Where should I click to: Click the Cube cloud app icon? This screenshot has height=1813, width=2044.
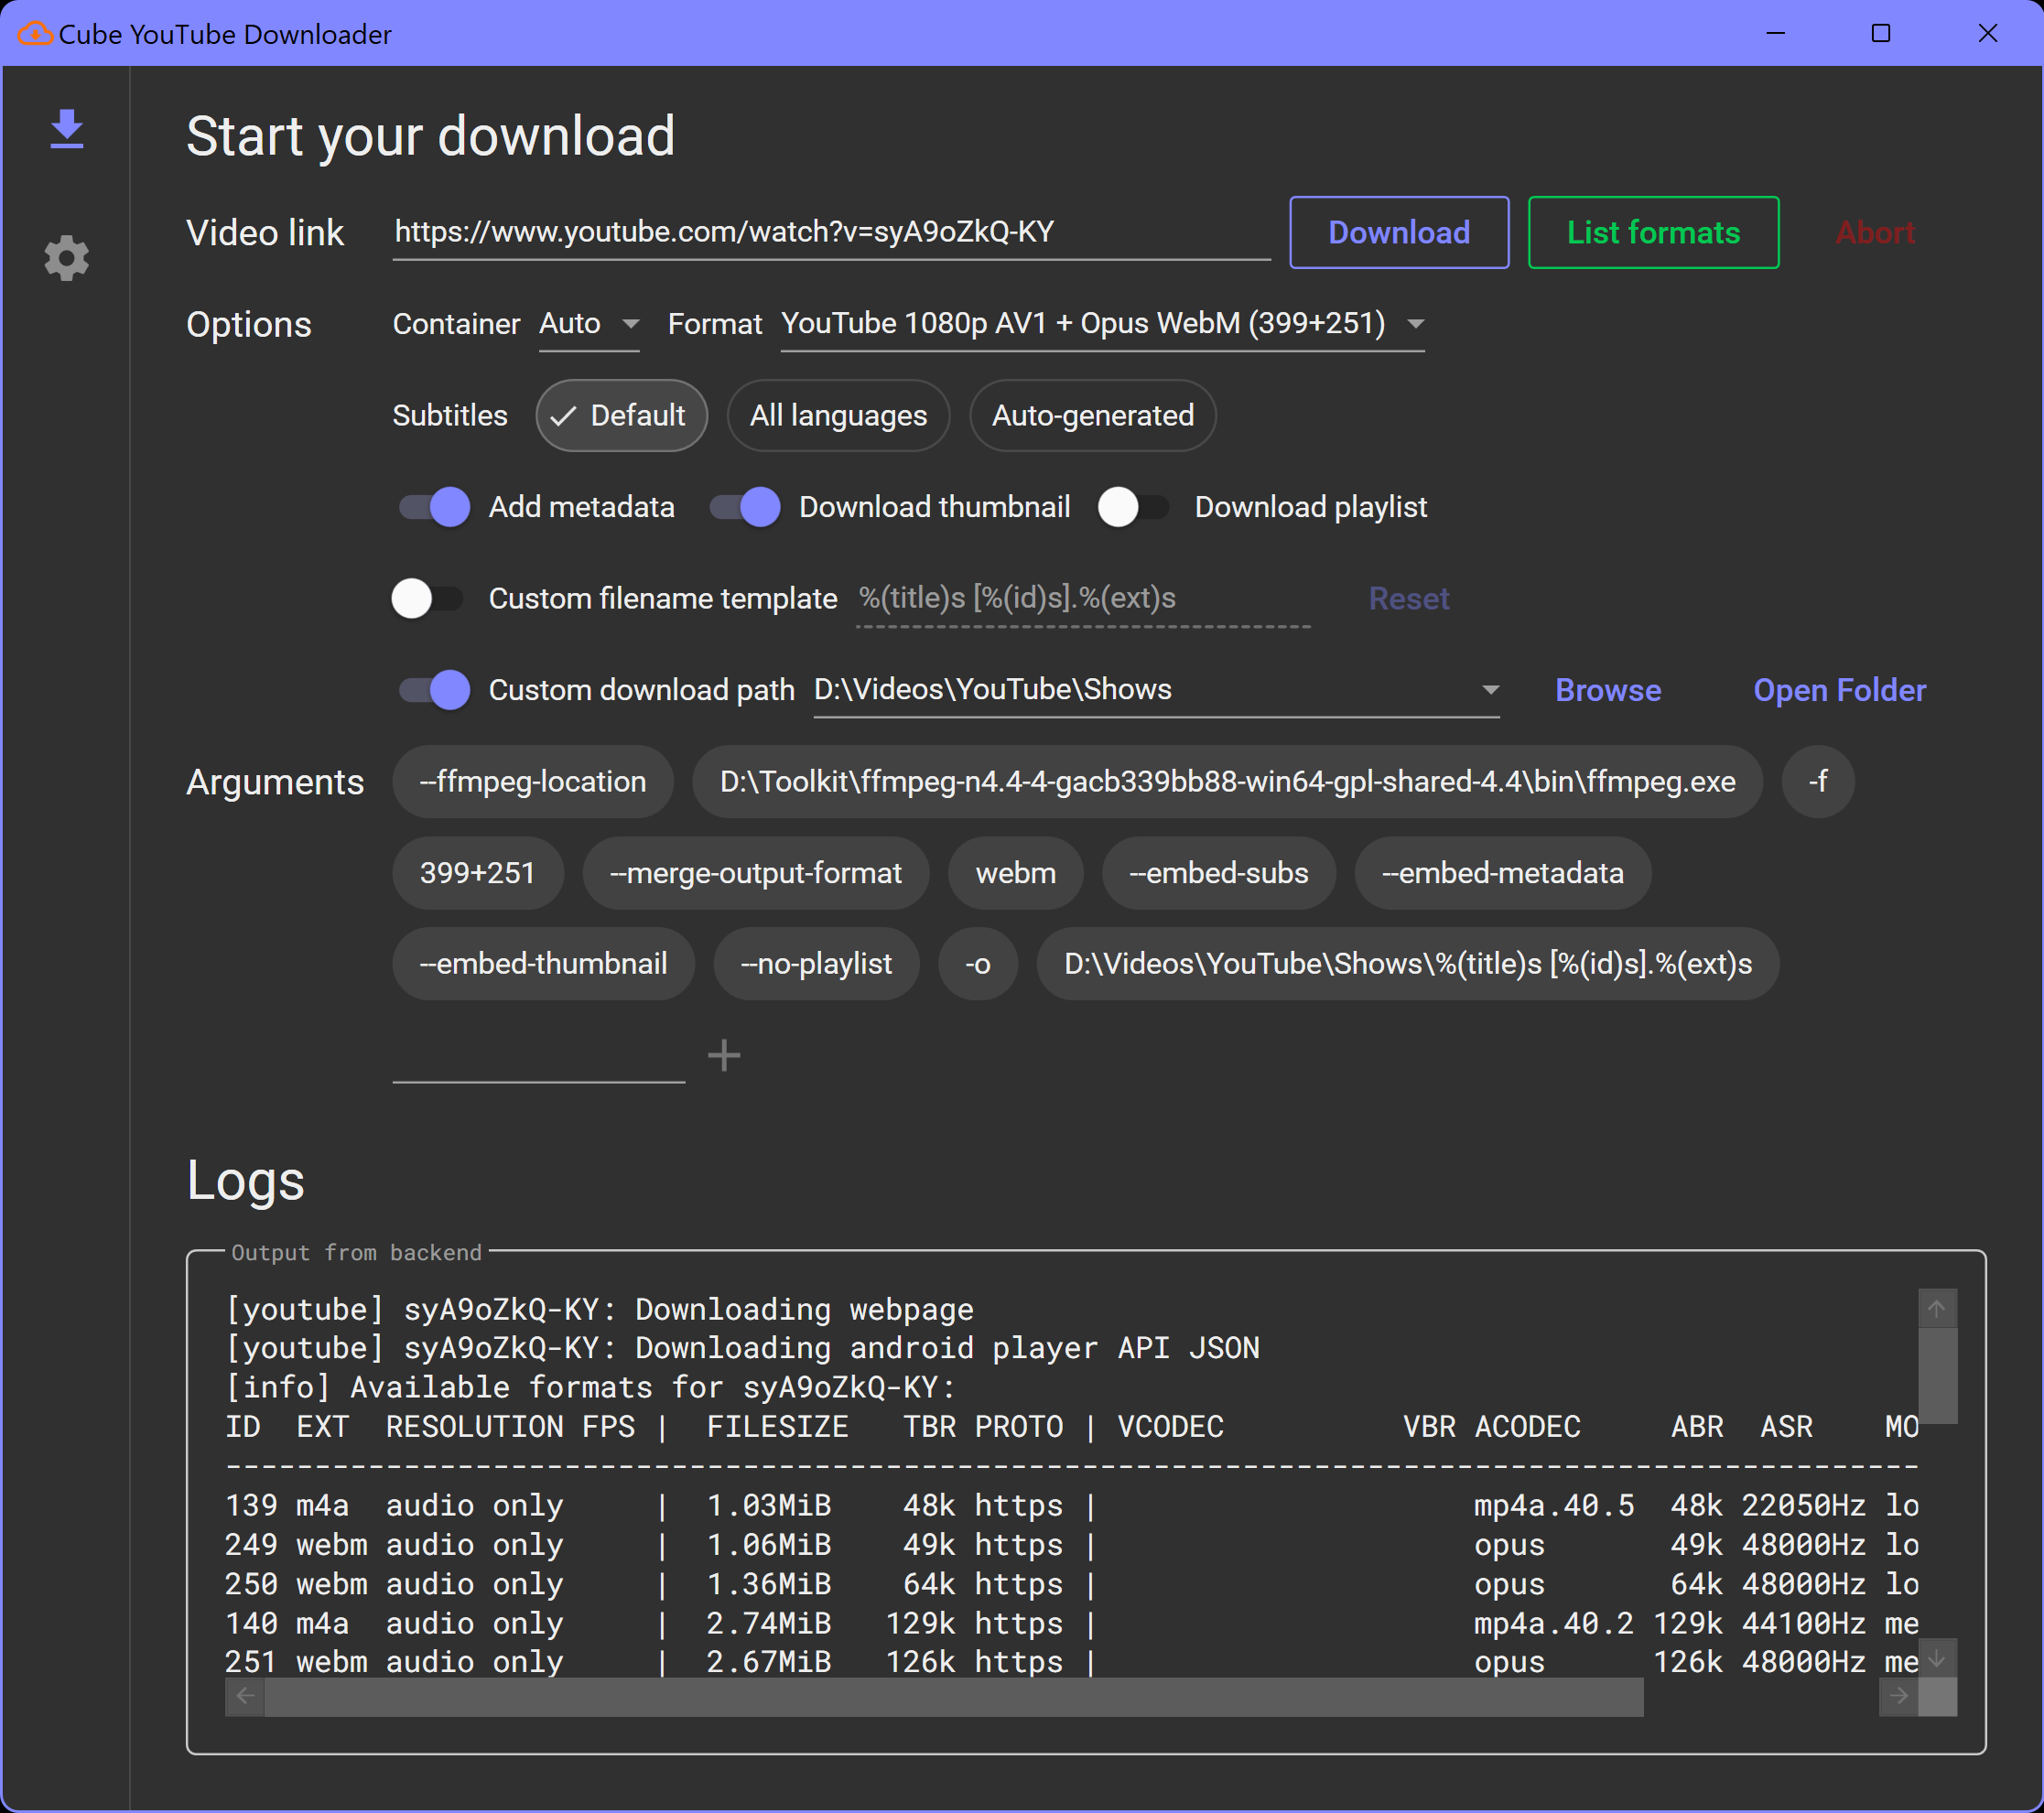35,34
